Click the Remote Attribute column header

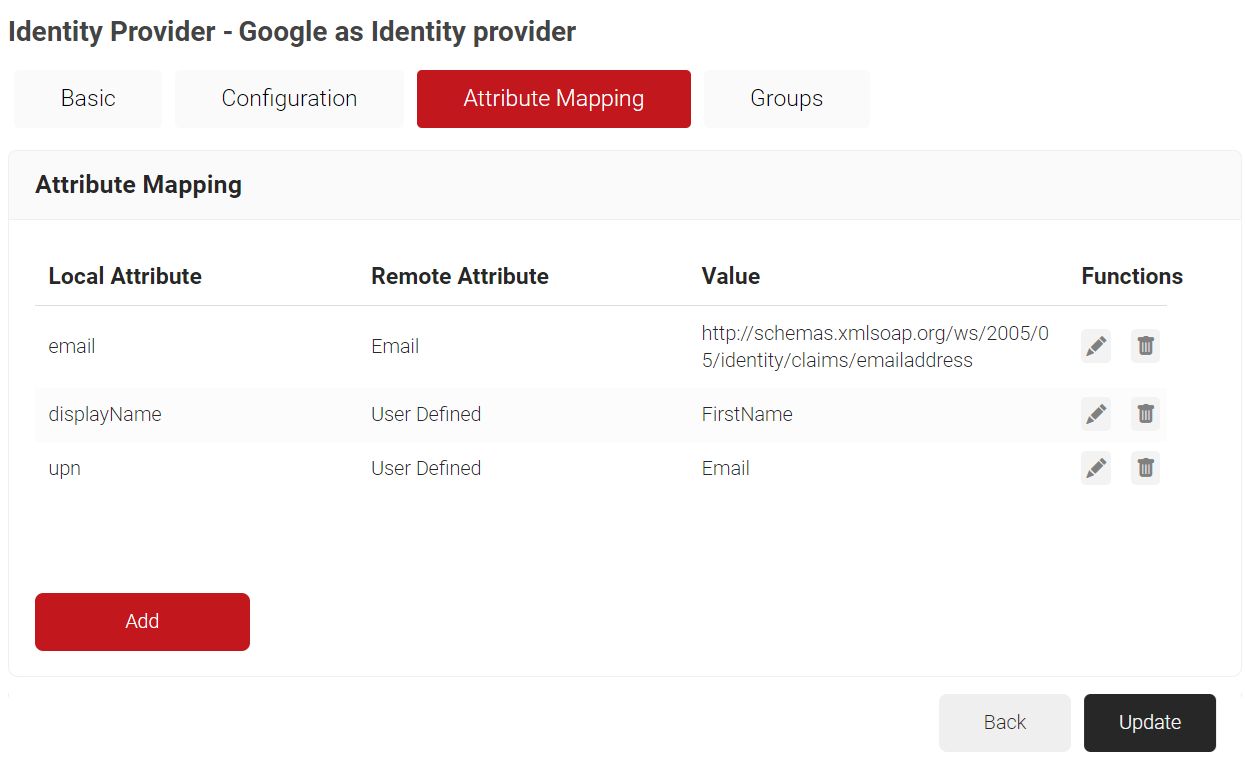(460, 276)
